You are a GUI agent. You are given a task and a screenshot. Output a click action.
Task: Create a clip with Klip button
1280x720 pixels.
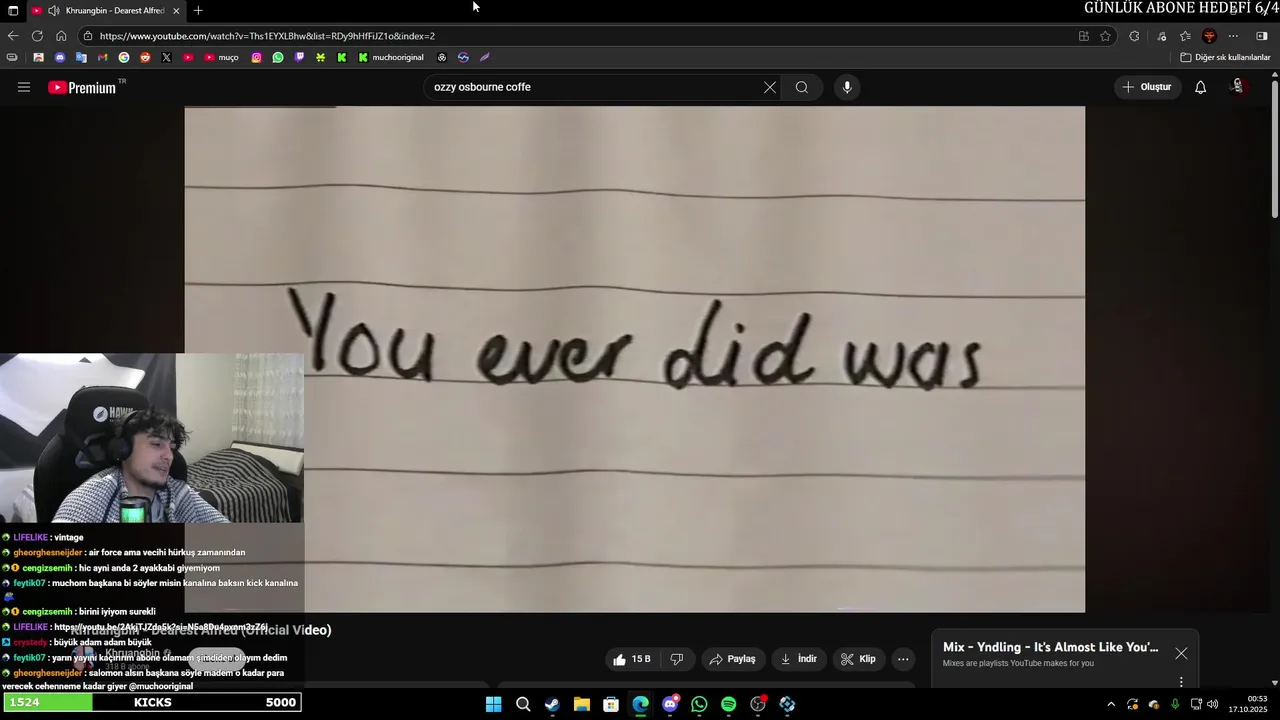coord(858,659)
